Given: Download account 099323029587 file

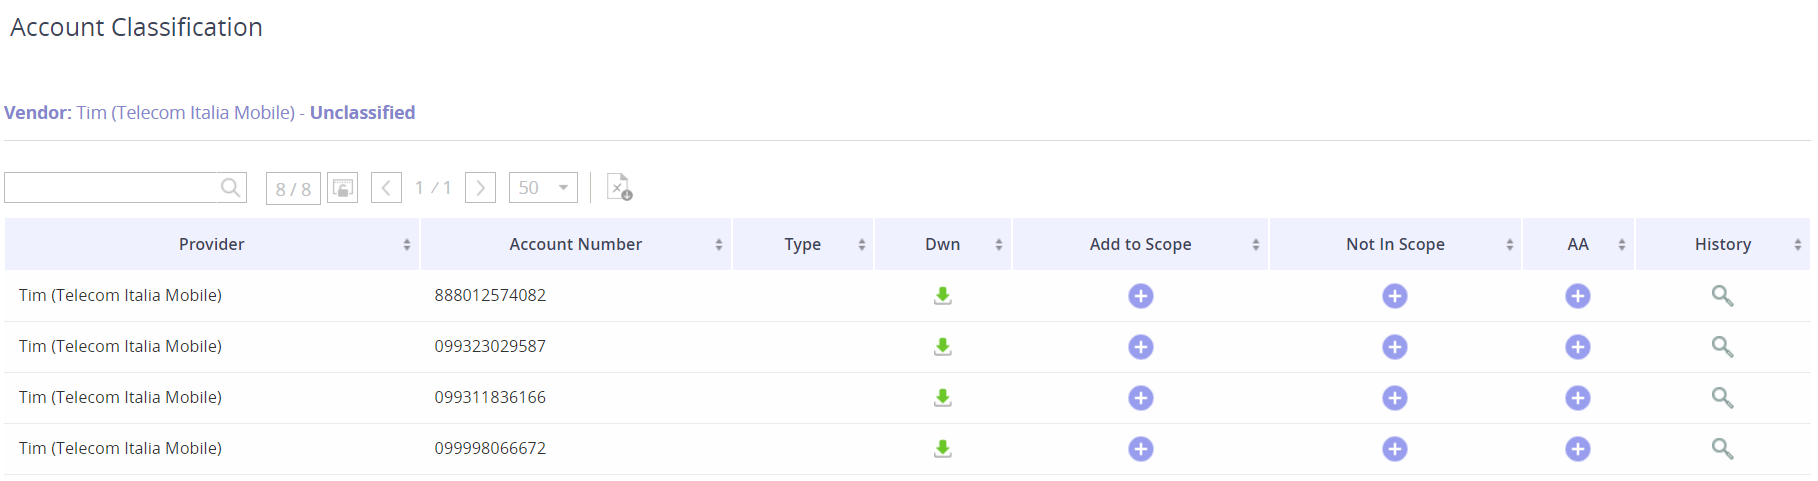Looking at the screenshot, I should coord(942,347).
